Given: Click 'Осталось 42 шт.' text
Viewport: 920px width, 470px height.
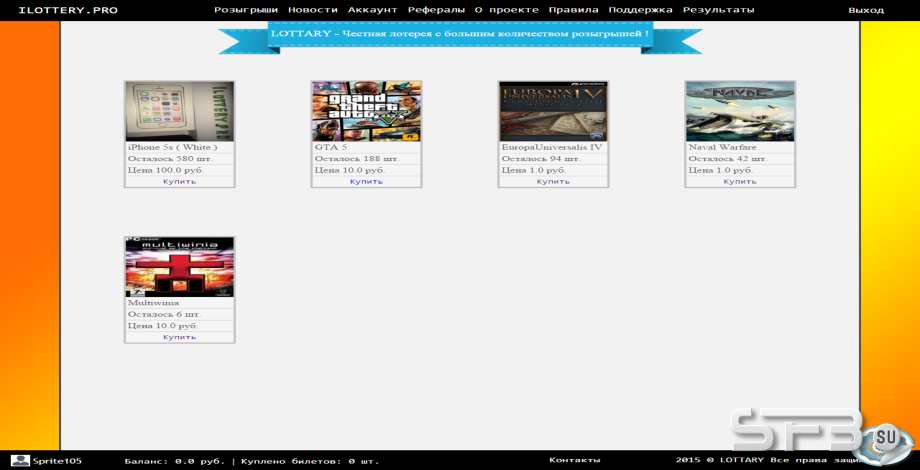Looking at the screenshot, I should pos(728,159).
